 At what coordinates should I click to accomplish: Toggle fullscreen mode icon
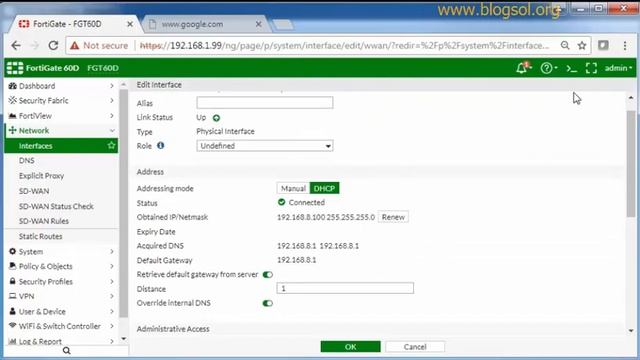(591, 68)
